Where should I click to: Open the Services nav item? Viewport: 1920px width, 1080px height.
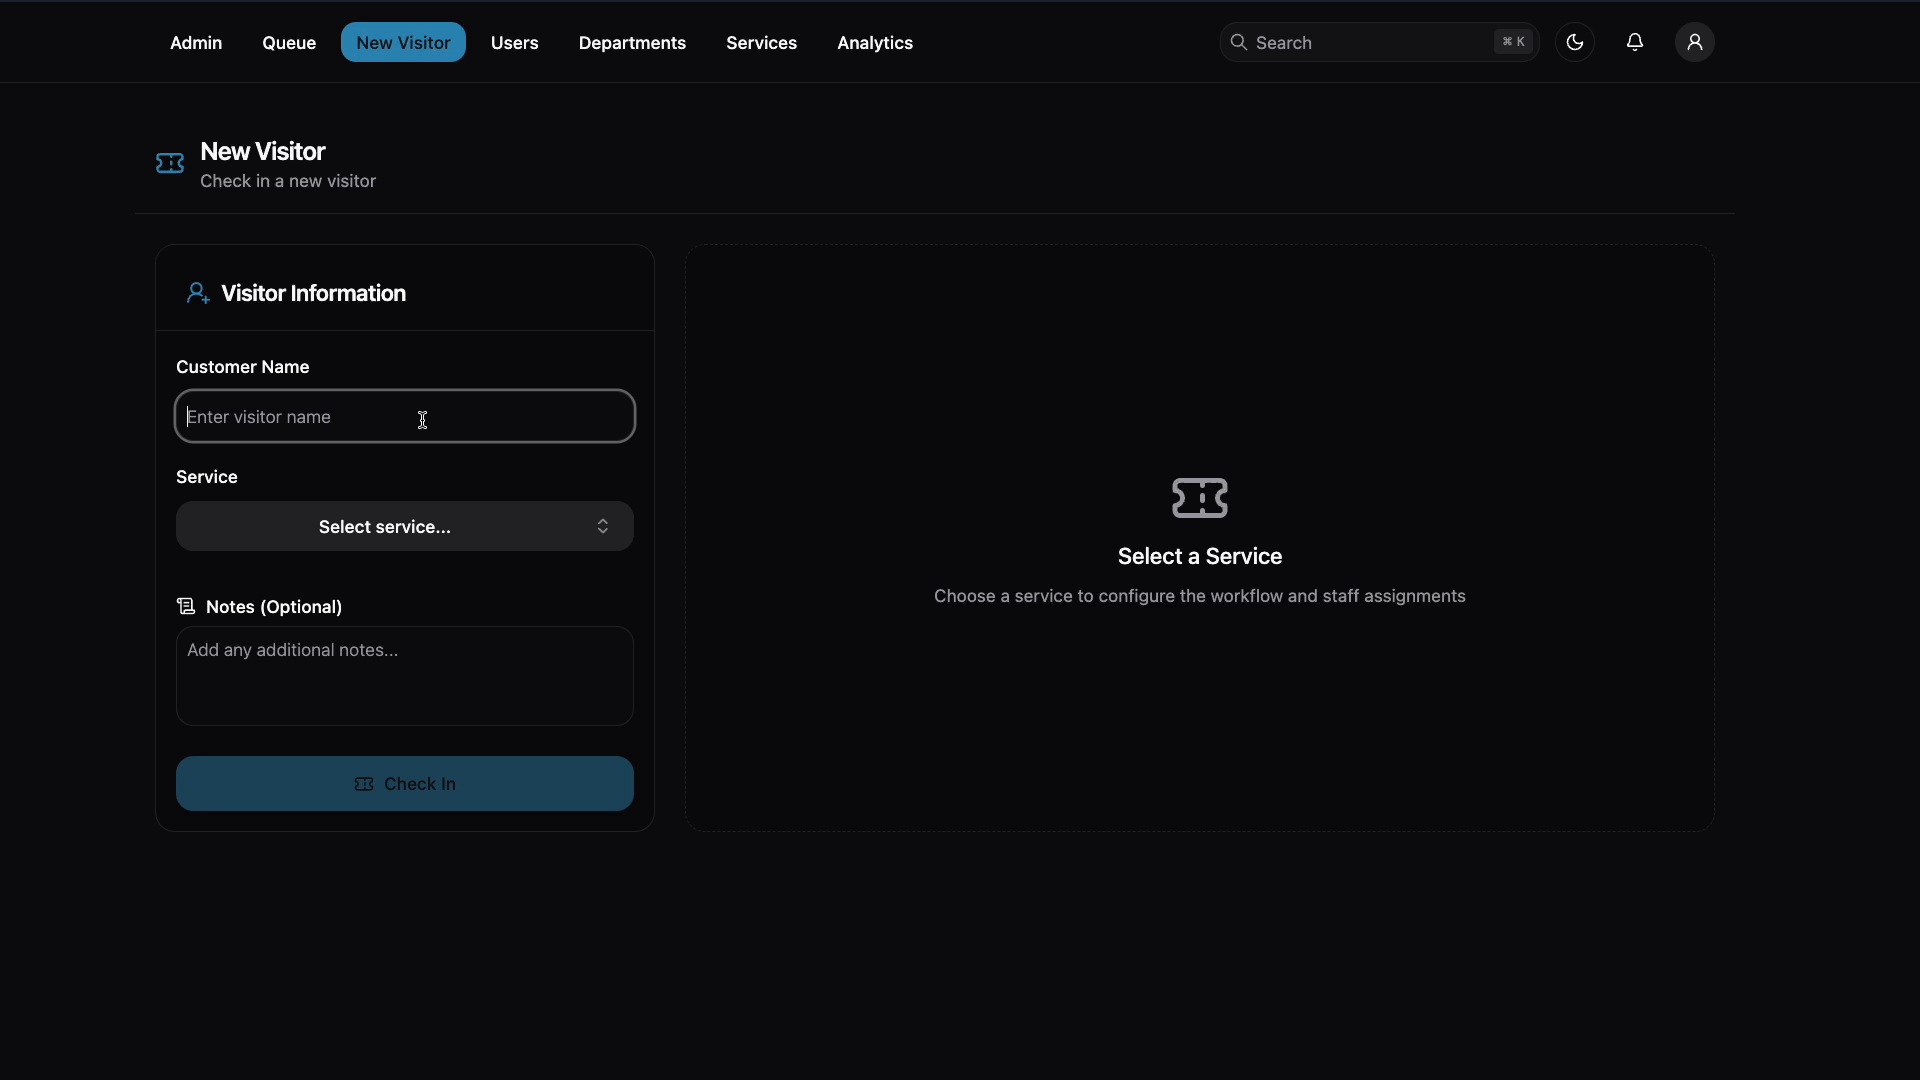[761, 43]
